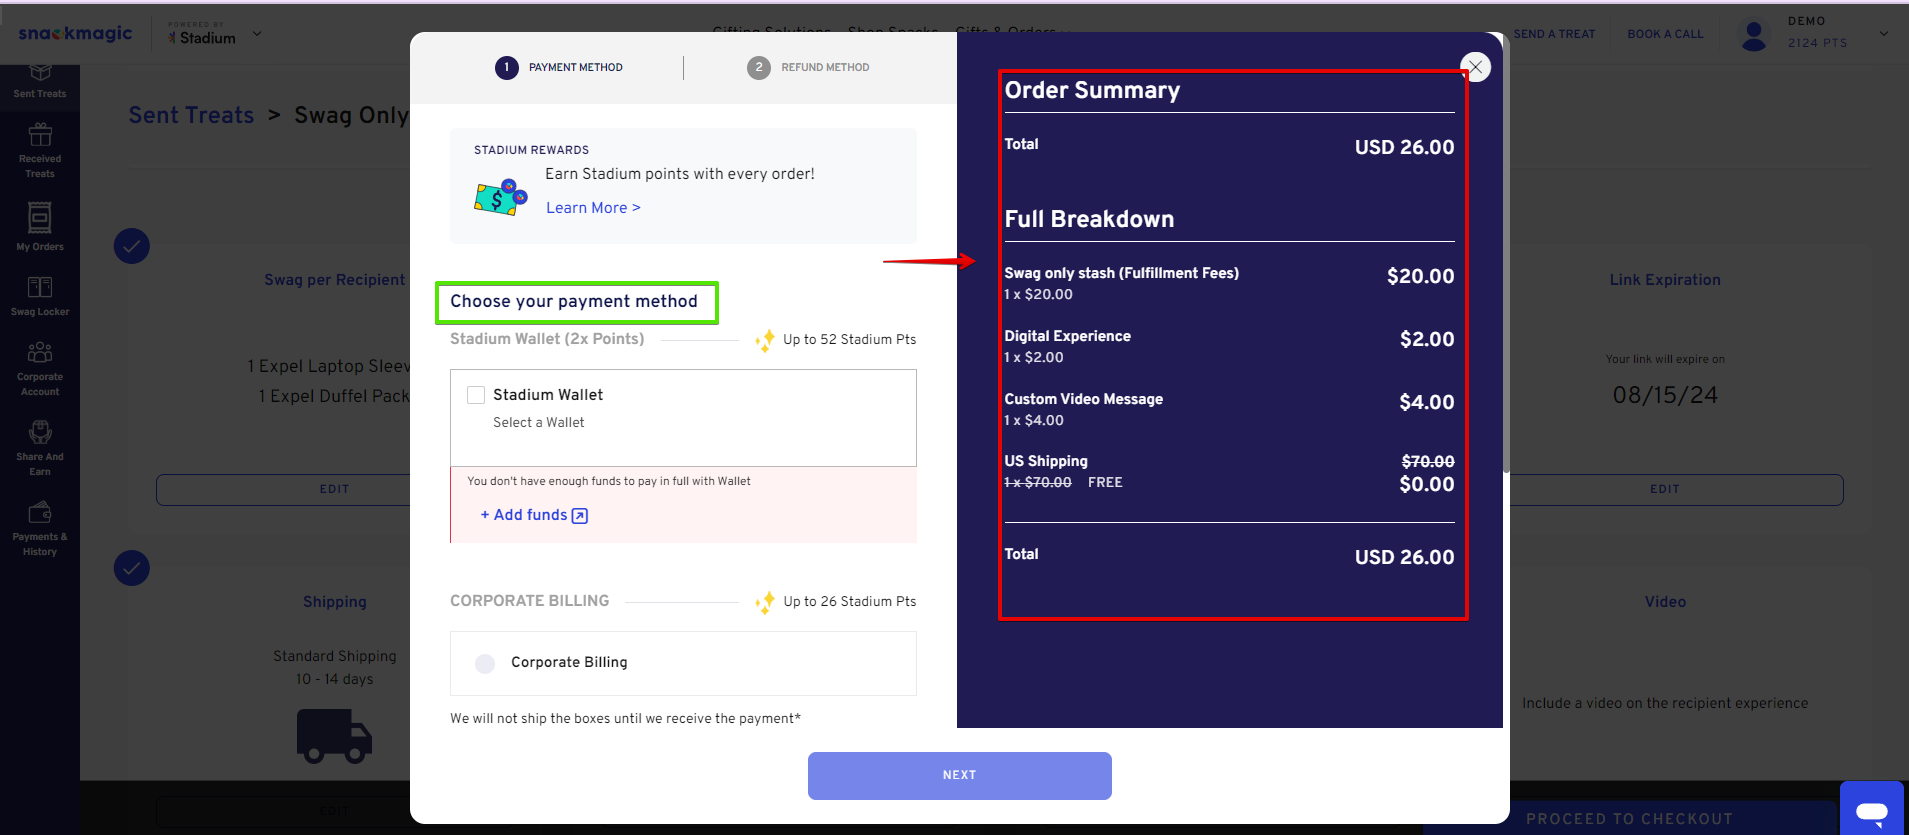
Task: Click the chat support bubble icon
Action: coord(1871,810)
